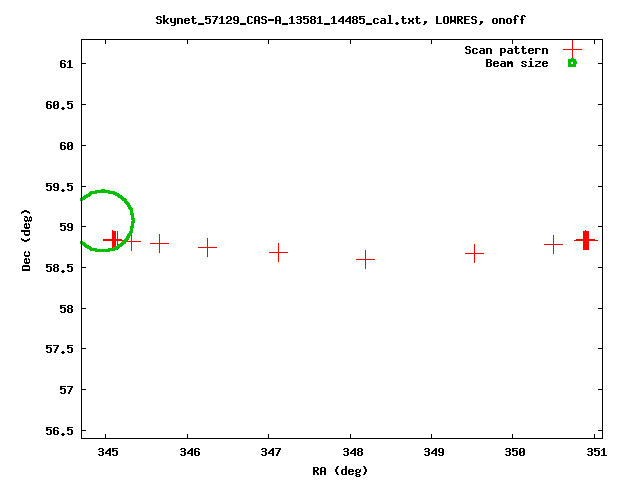Click the scan point near RA 349.5

tap(474, 253)
